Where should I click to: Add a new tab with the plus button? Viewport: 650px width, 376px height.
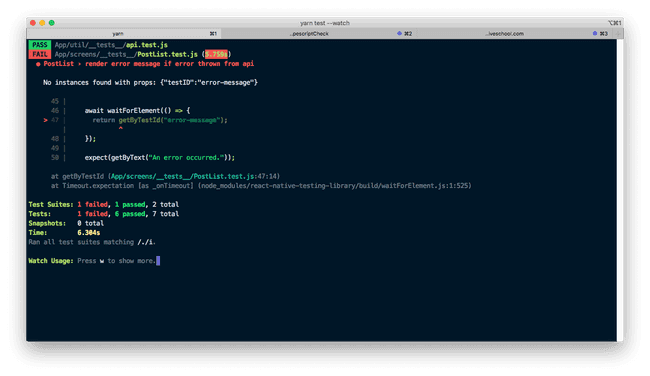(618, 34)
